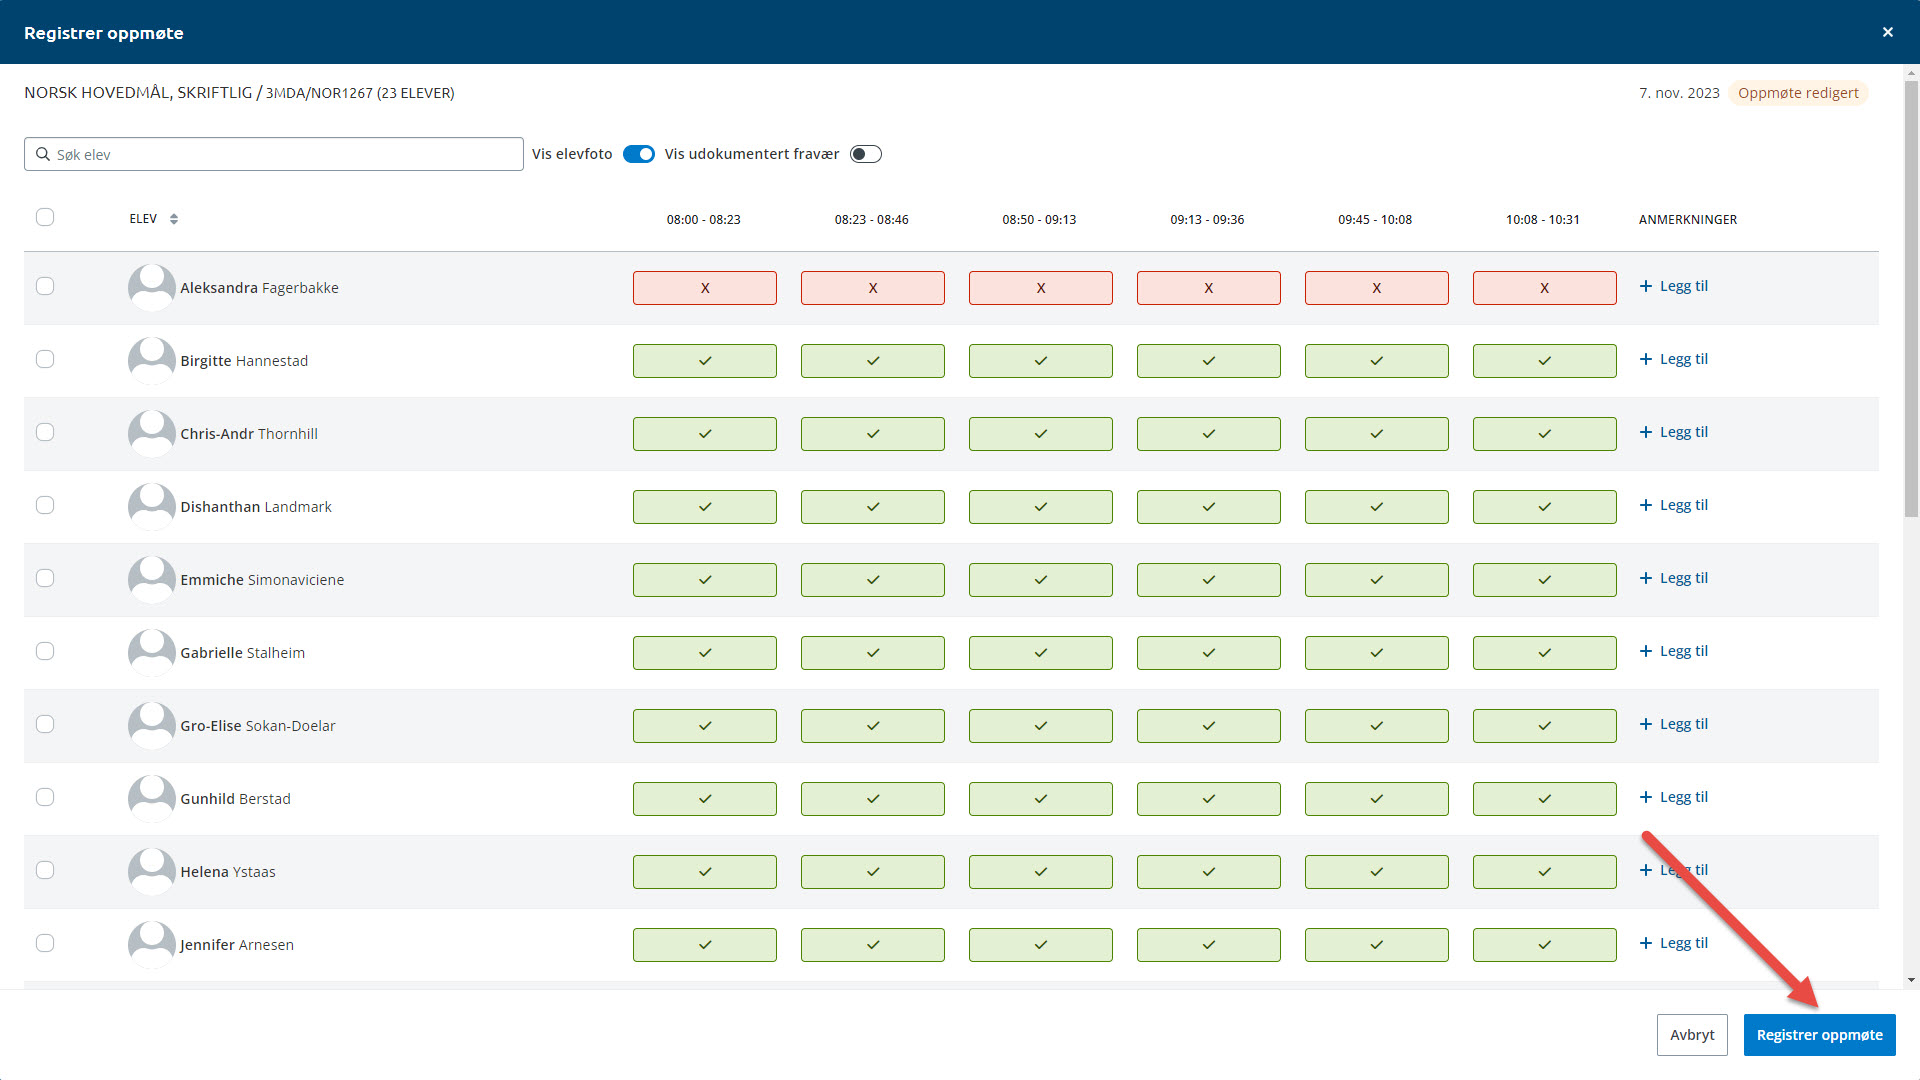Screen dimensions: 1920x1080
Task: Click the 08:00 - 08:23 column header
Action: pyautogui.click(x=704, y=220)
